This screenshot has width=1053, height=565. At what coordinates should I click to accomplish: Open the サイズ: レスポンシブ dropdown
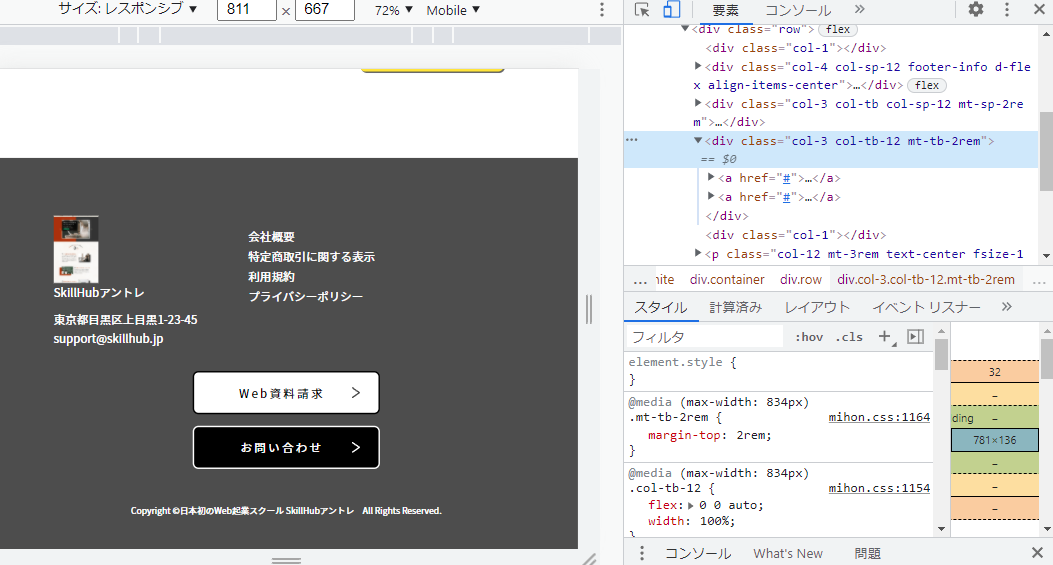pos(128,9)
